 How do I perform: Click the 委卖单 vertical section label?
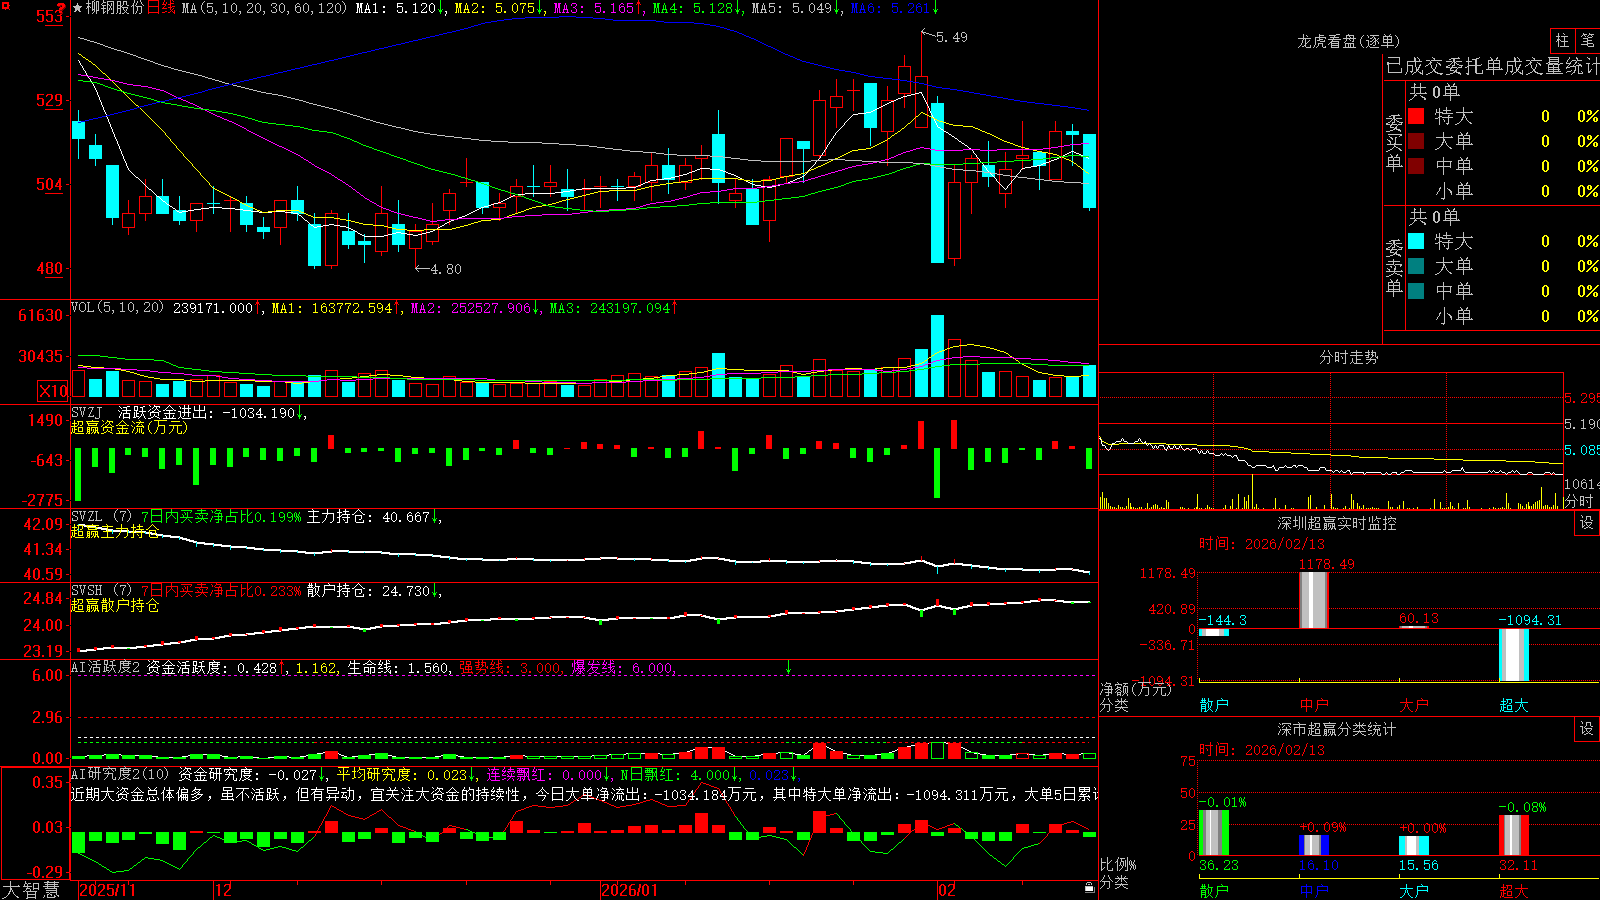(1394, 268)
